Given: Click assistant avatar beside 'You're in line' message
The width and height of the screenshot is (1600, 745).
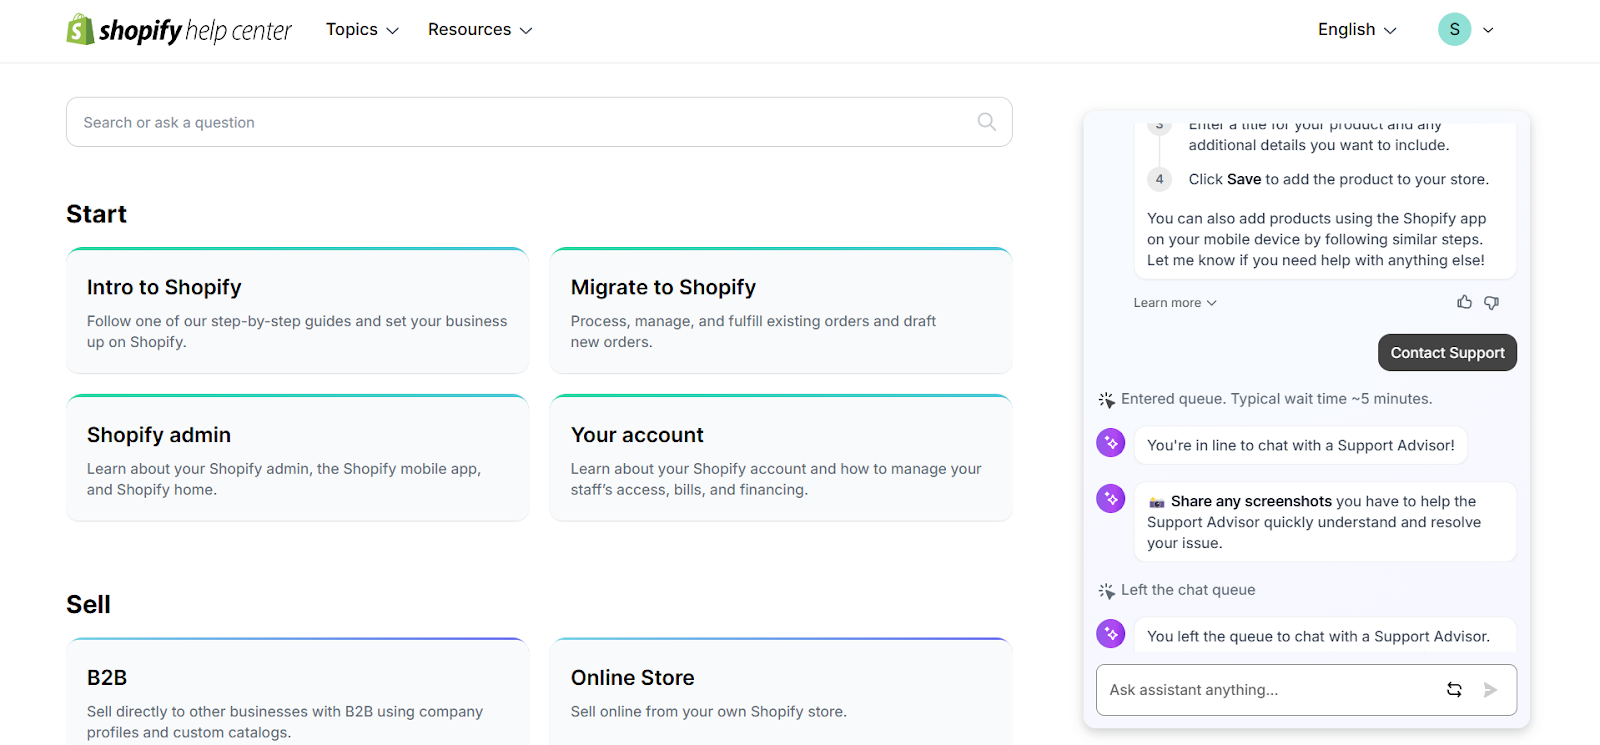Looking at the screenshot, I should [1111, 443].
